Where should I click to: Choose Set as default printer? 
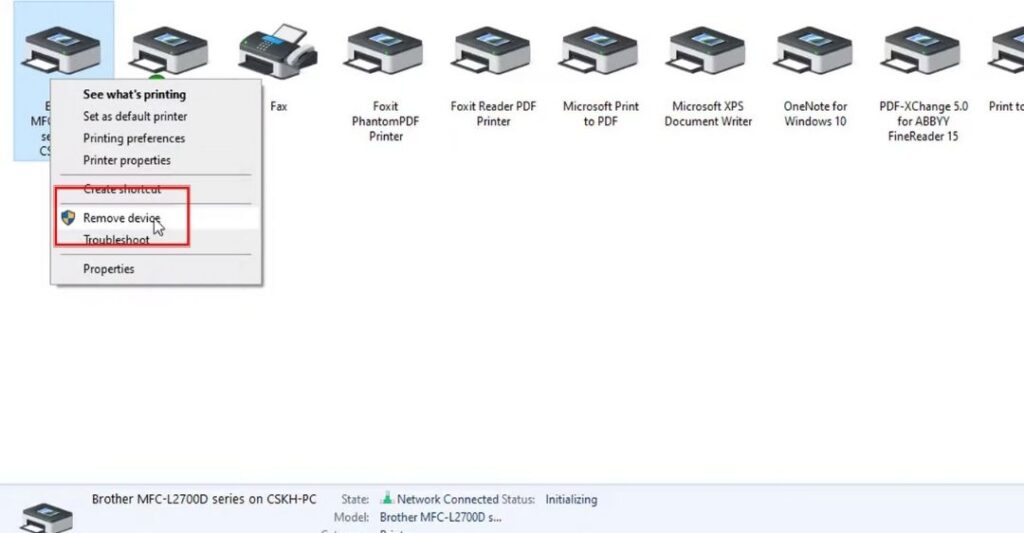[x=133, y=117]
